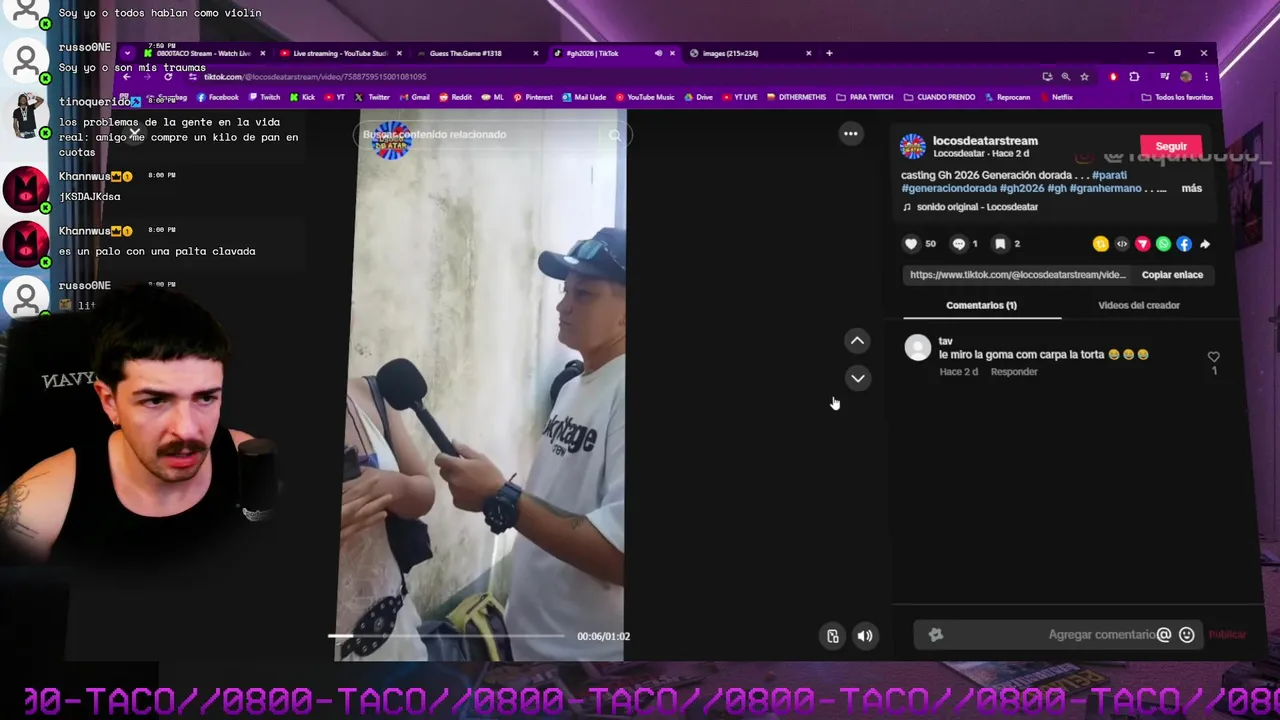Viewport: 1280px width, 720px height.
Task: Go to next video with down chevron
Action: coord(857,378)
